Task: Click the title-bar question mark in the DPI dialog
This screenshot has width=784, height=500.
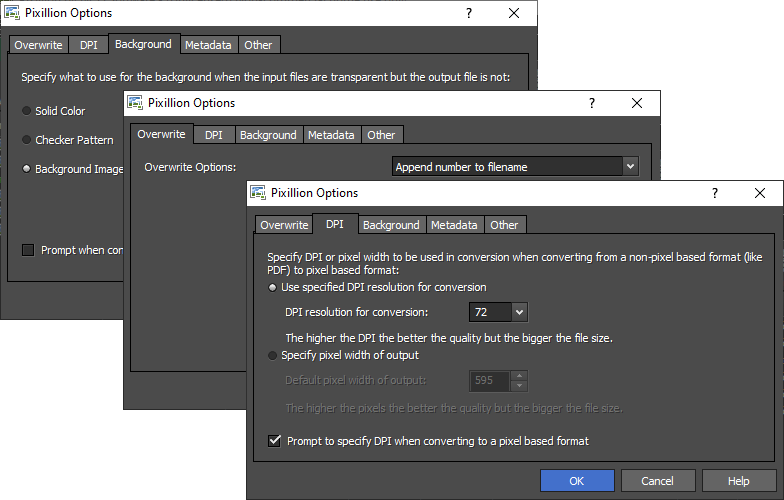Action: [x=714, y=193]
